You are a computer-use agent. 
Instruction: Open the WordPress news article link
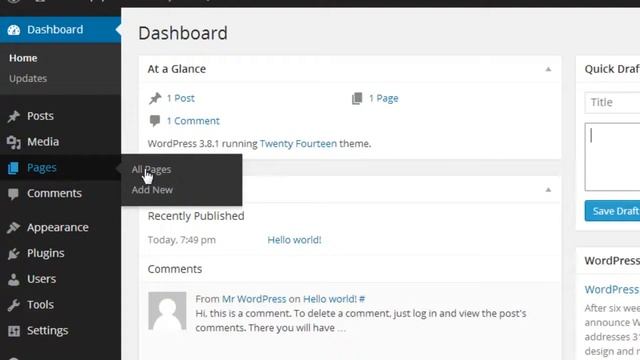[x=612, y=289]
